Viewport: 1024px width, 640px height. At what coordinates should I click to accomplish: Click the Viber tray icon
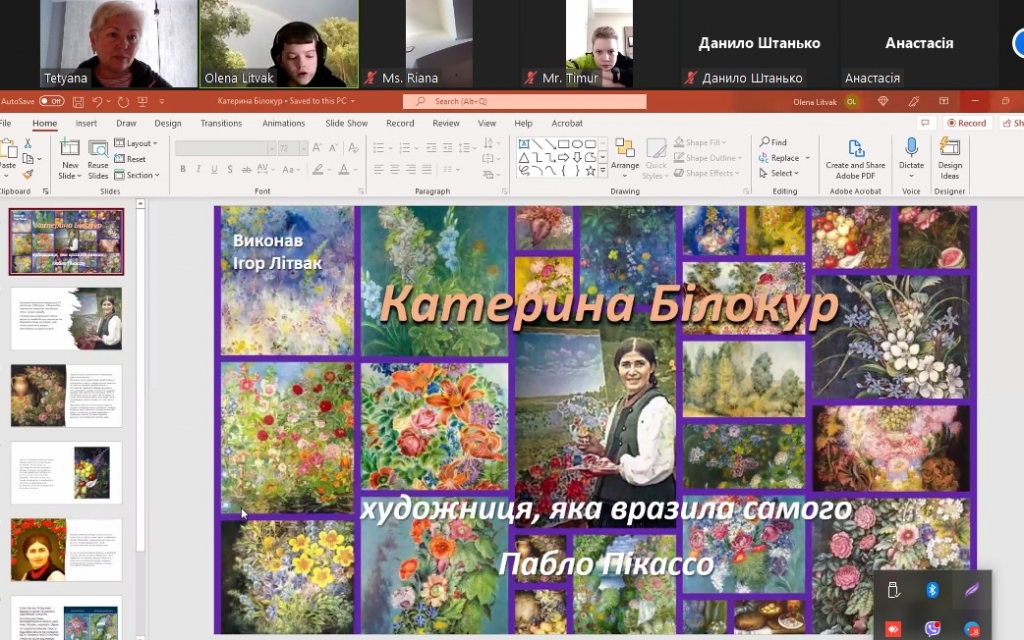tap(932, 629)
